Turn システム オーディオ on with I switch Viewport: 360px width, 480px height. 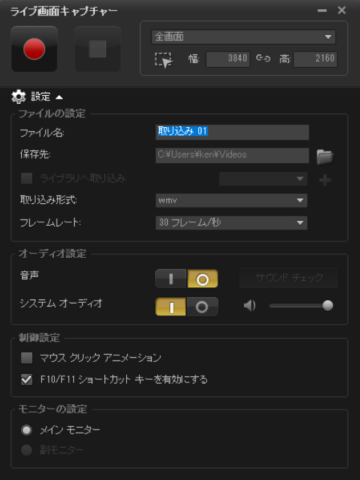click(x=171, y=307)
